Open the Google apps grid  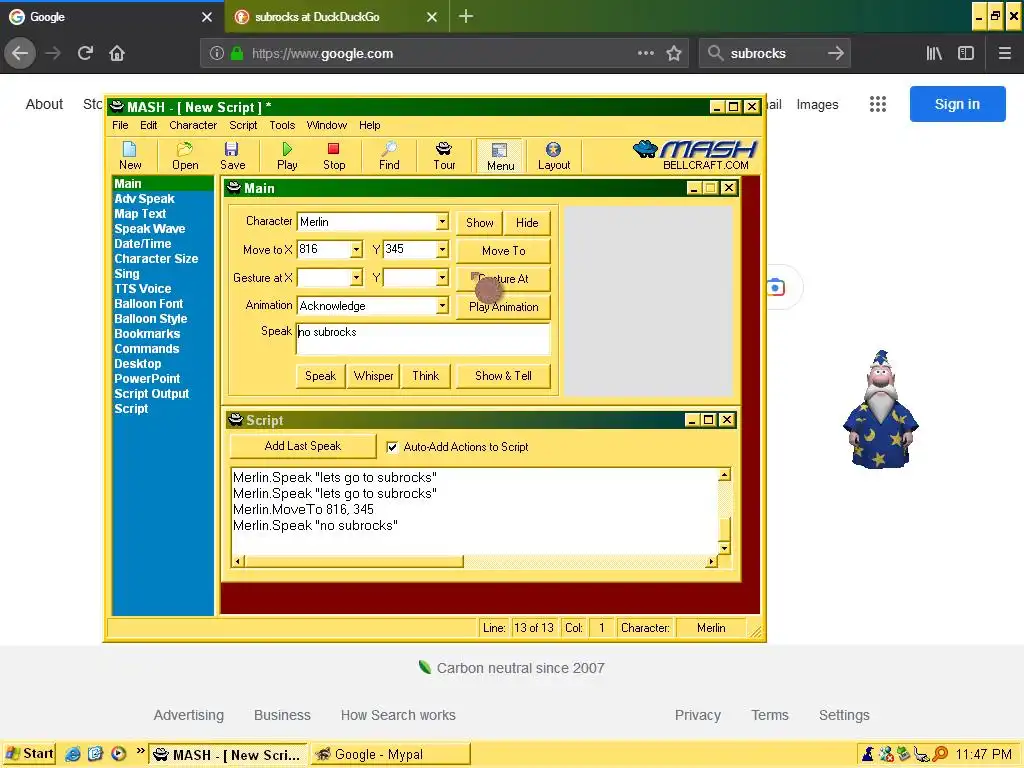tap(878, 104)
